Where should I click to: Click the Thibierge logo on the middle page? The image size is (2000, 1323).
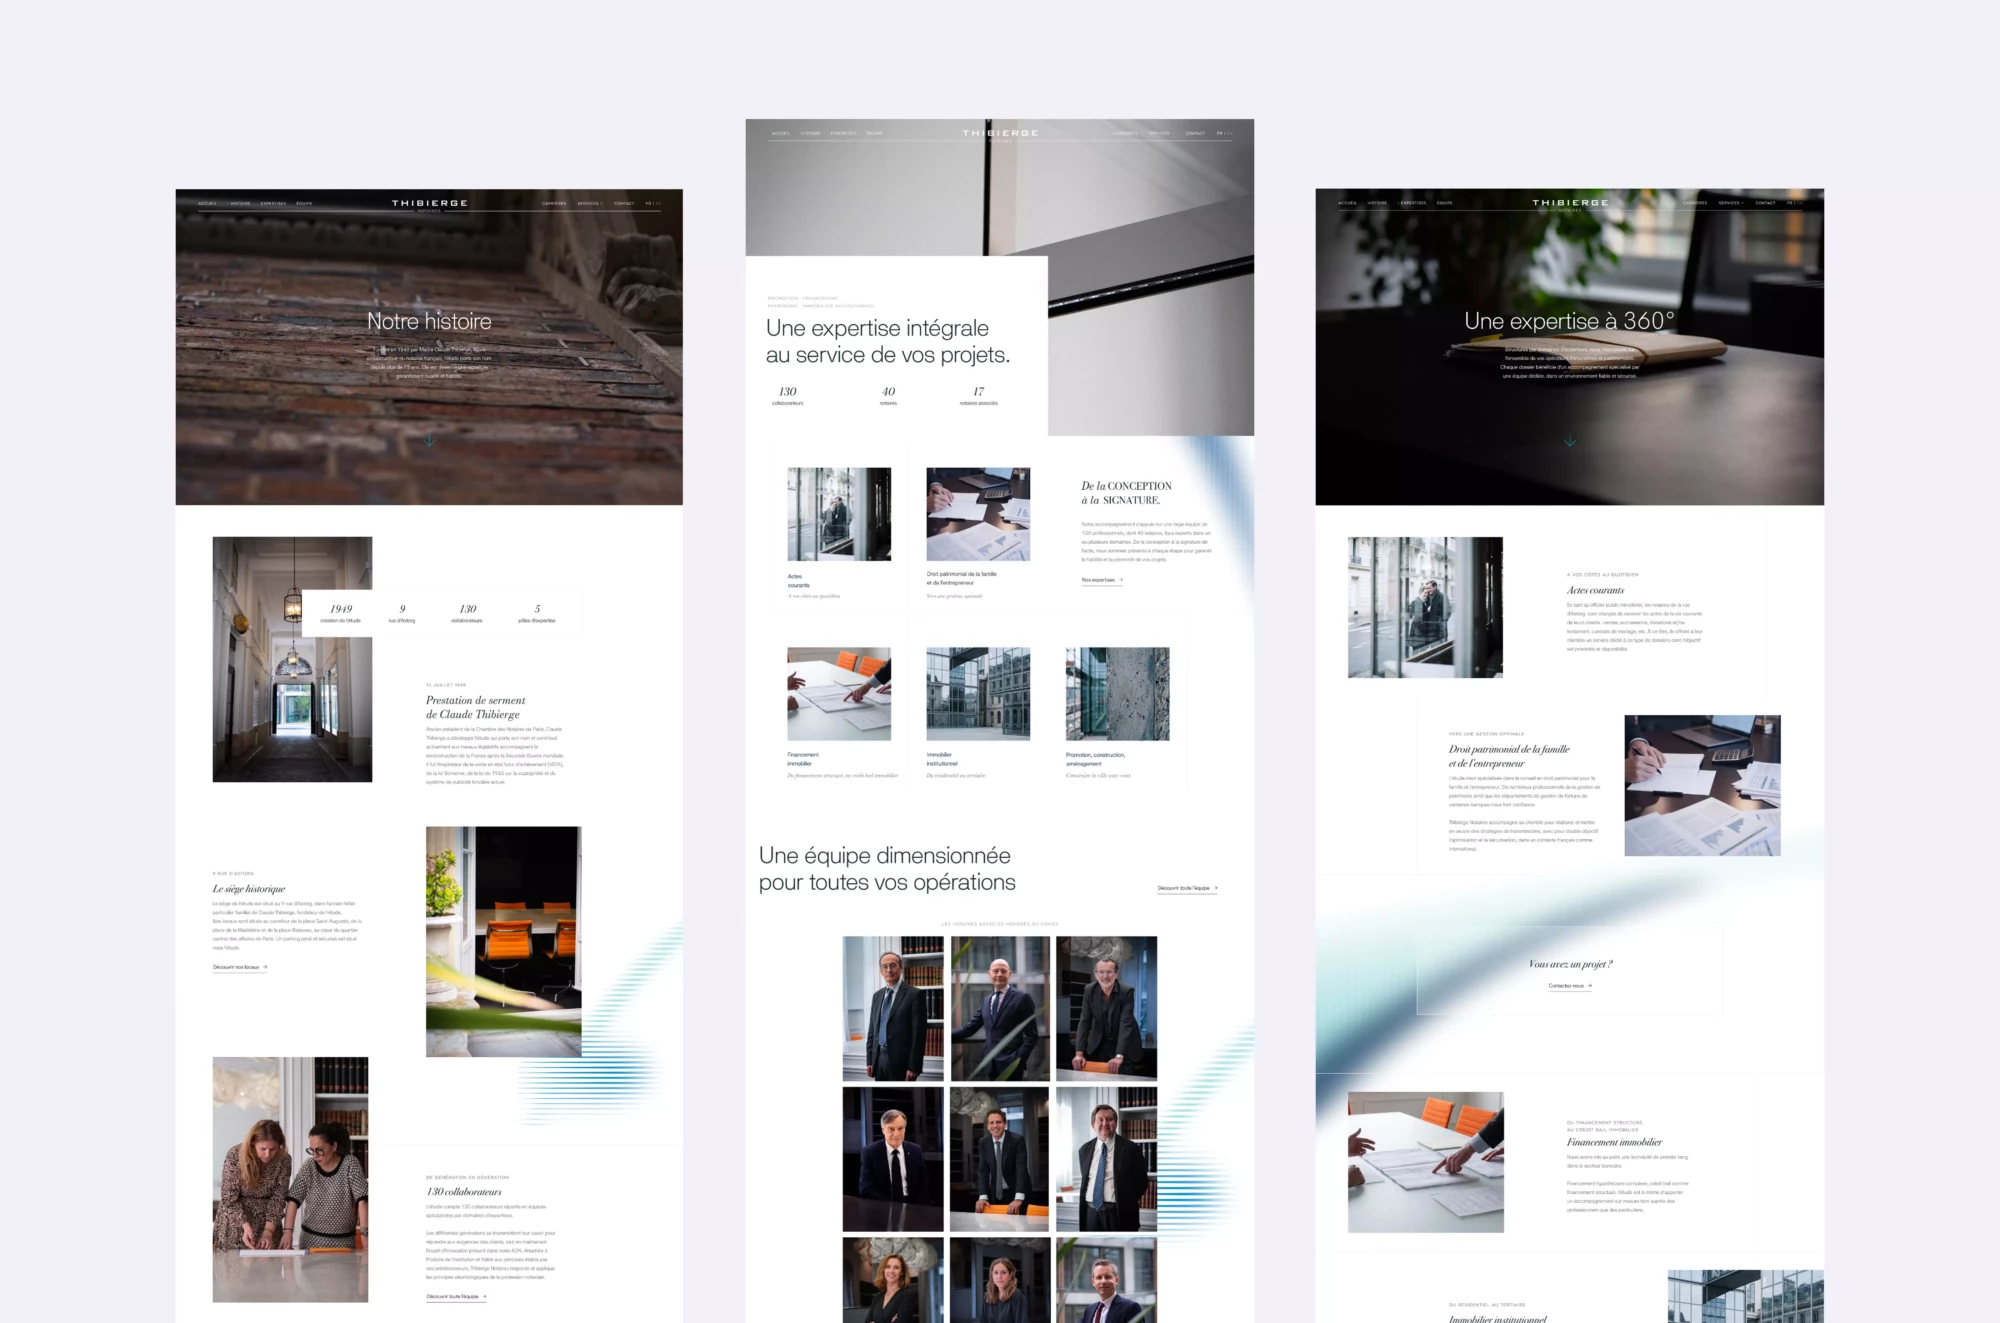pos(1000,134)
